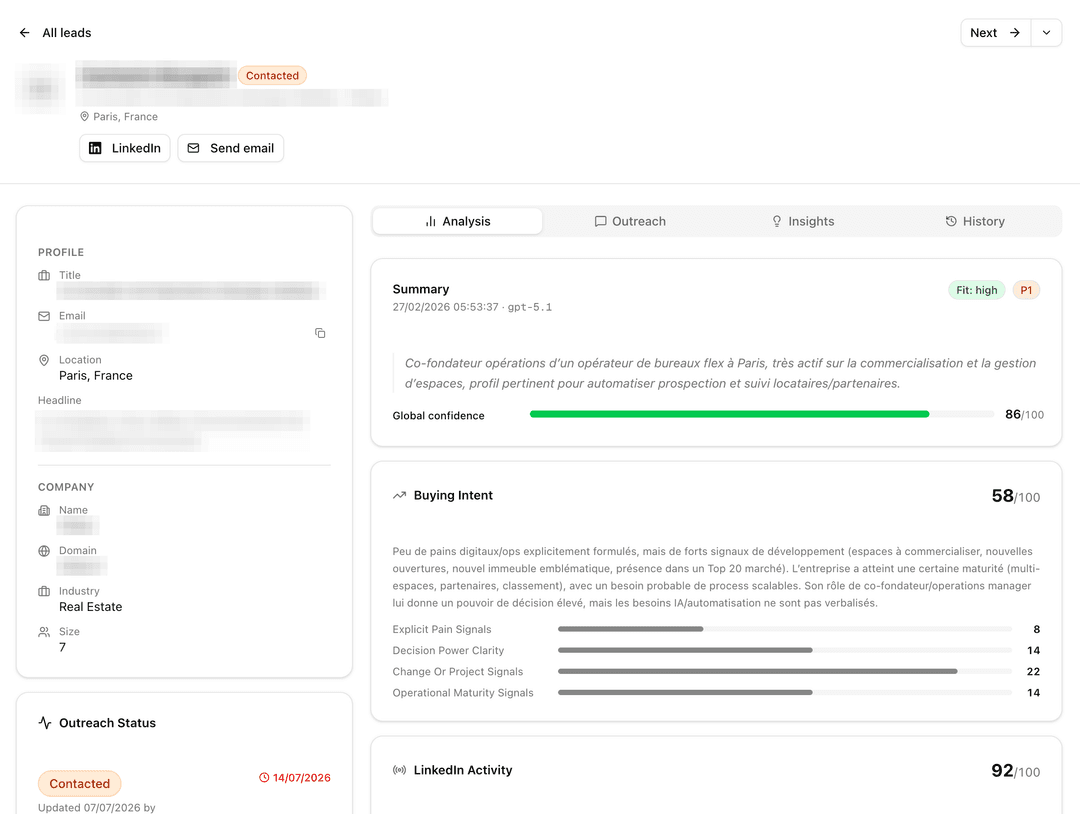
Task: Click the LinkedIn Activity signal icon
Action: tap(399, 770)
